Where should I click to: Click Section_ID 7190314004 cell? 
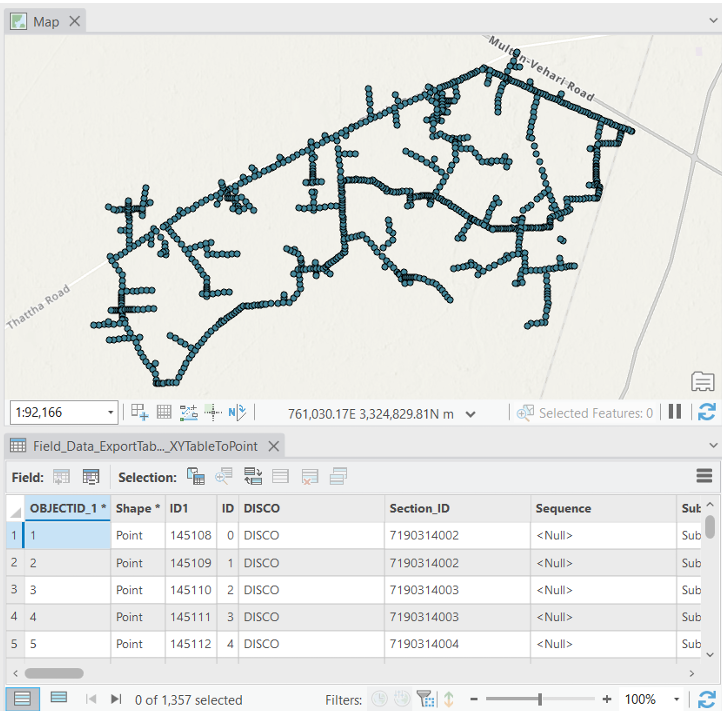tap(457, 644)
